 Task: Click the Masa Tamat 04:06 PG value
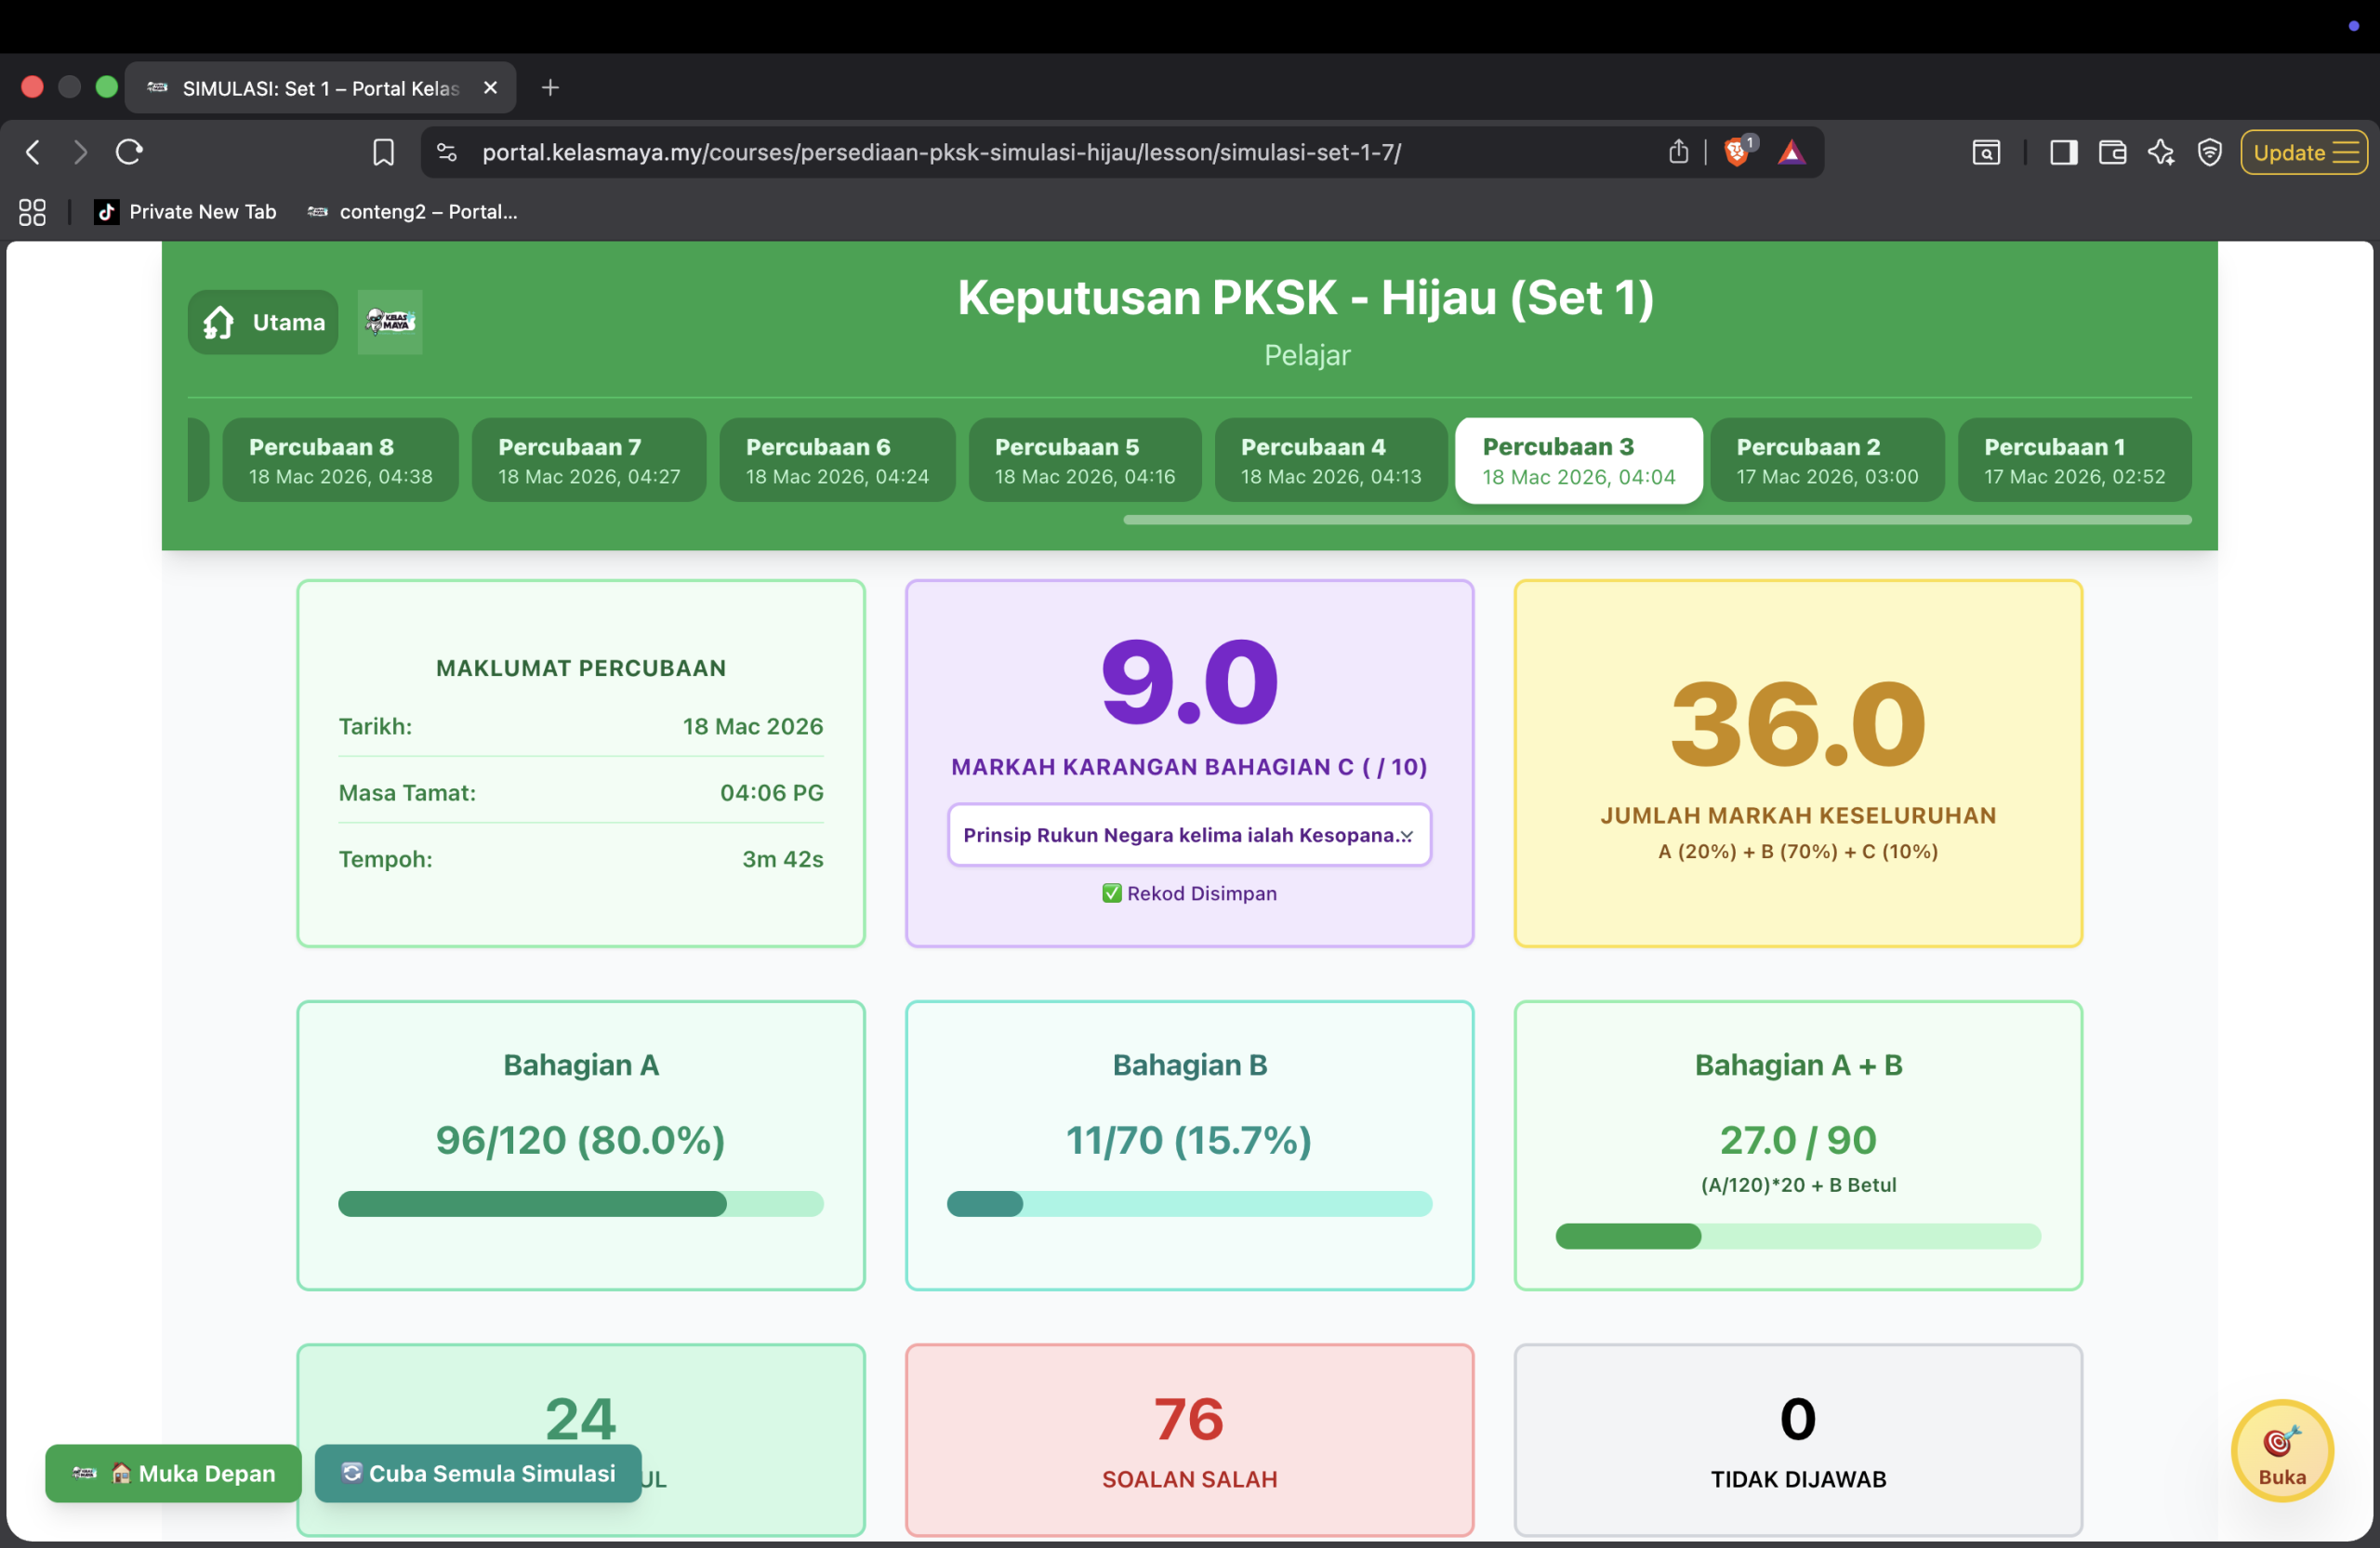point(771,793)
